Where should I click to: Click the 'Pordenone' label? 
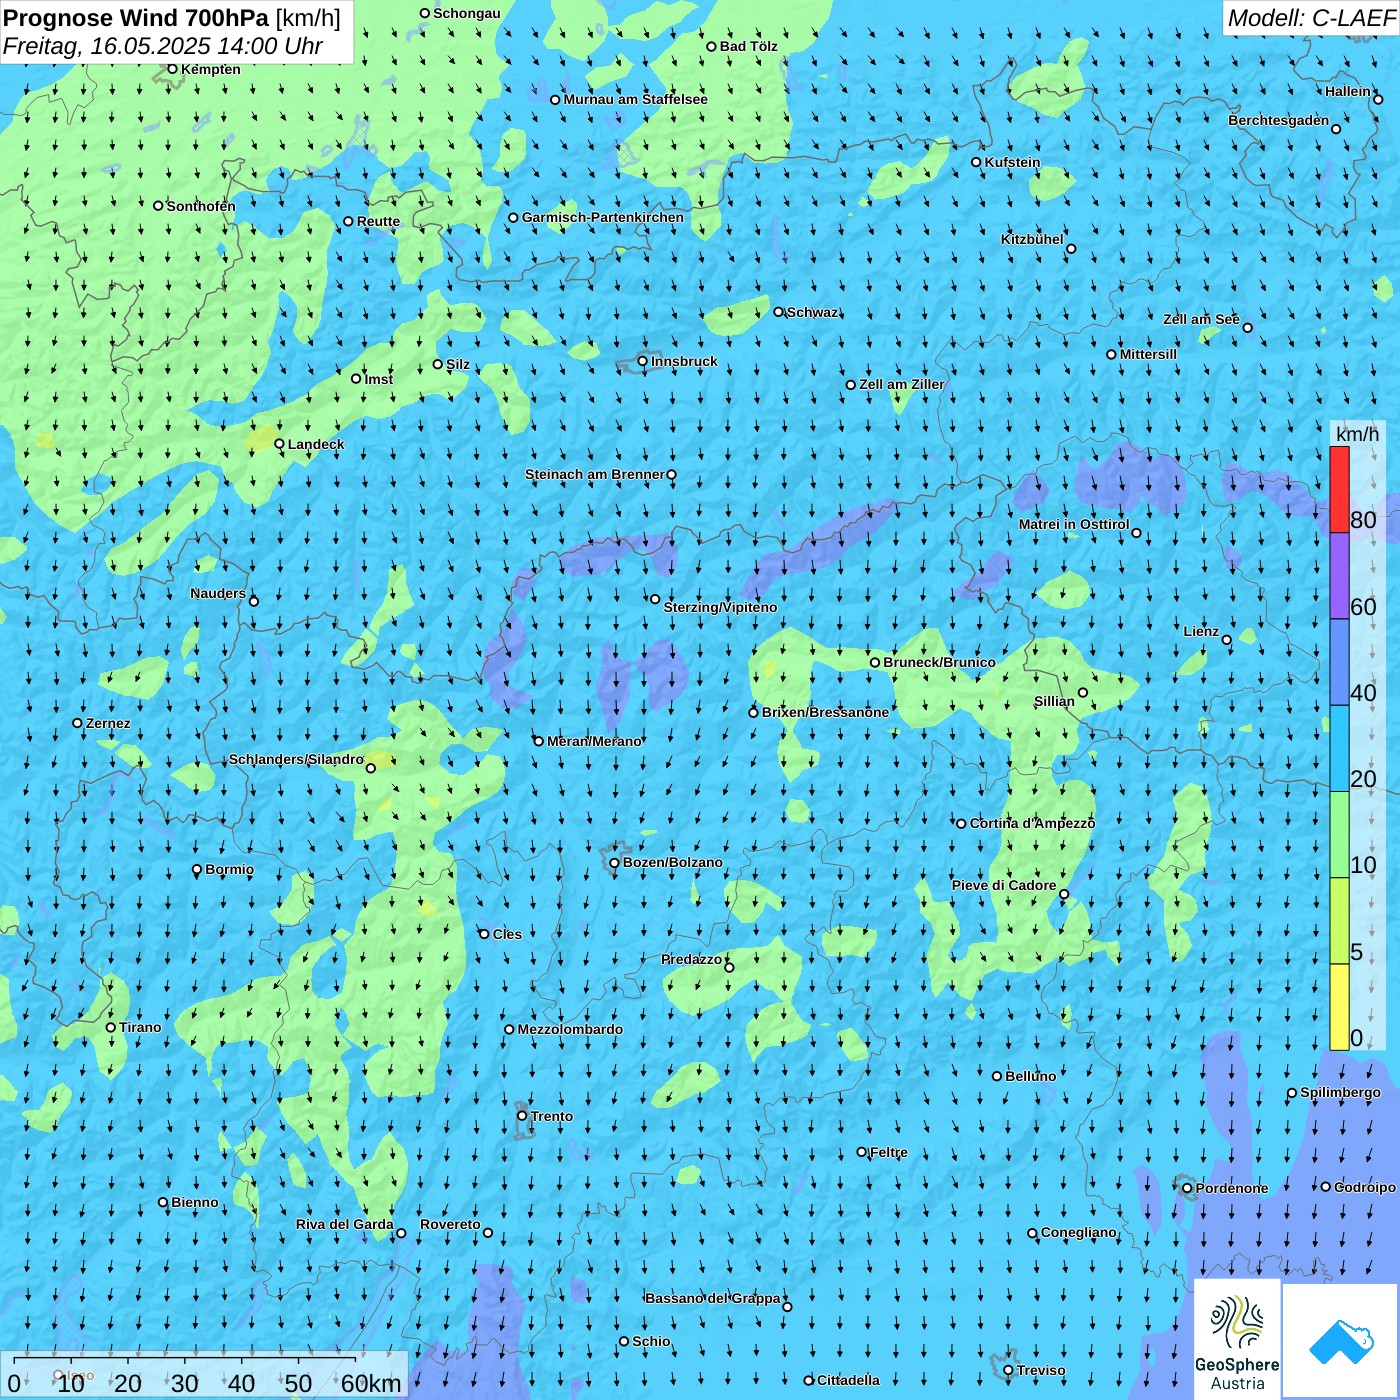tap(1232, 1188)
